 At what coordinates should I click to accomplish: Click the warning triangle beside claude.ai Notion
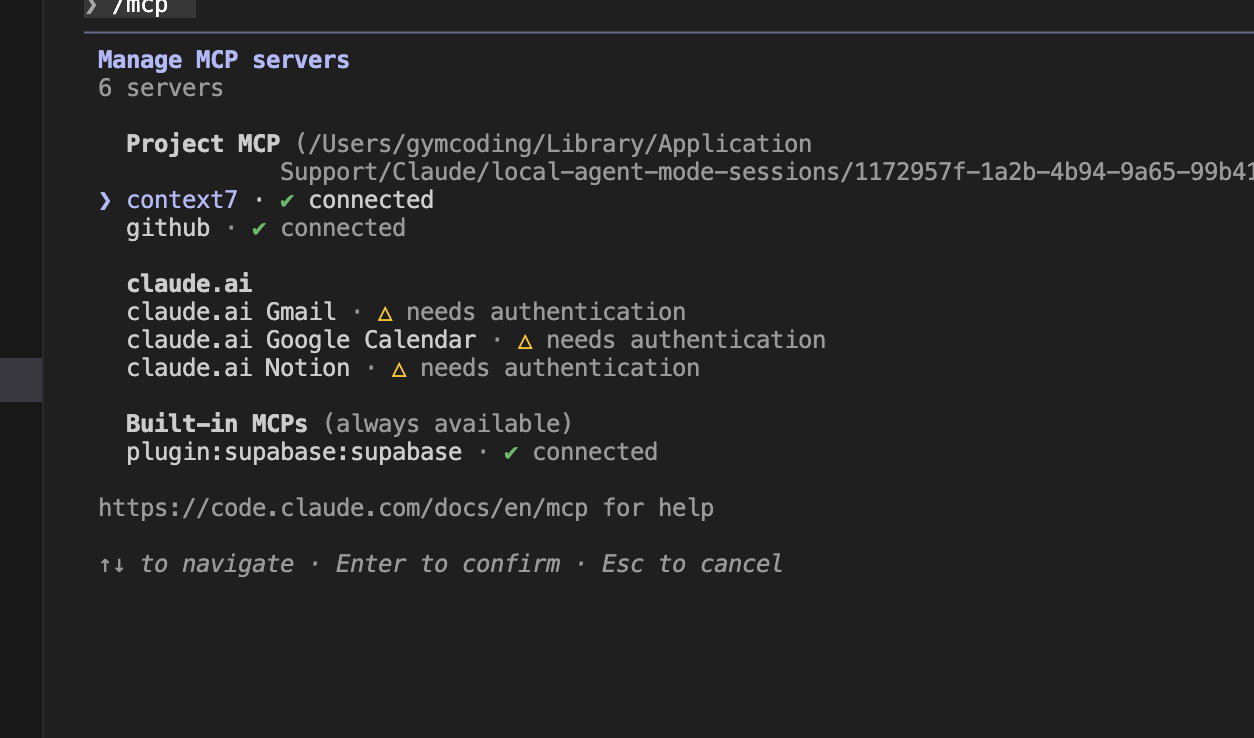click(399, 369)
